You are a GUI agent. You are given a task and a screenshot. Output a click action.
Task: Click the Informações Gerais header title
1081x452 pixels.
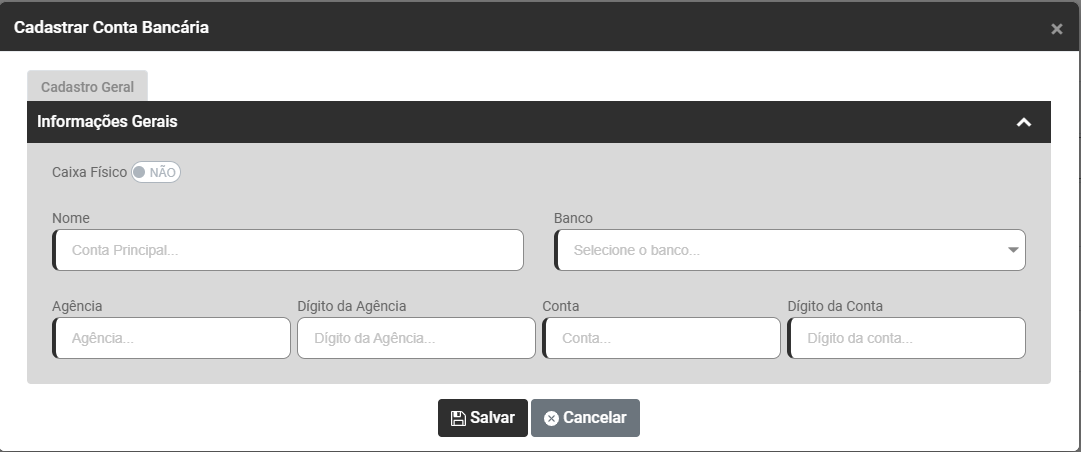107,122
